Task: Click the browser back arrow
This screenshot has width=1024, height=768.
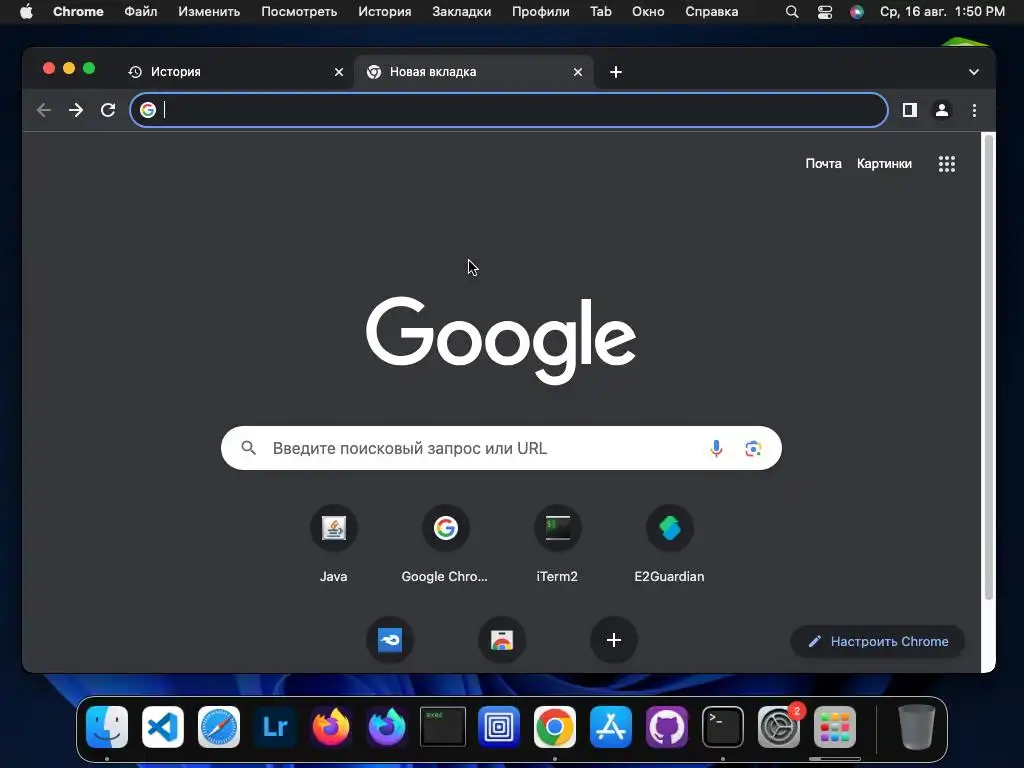Action: (44, 110)
